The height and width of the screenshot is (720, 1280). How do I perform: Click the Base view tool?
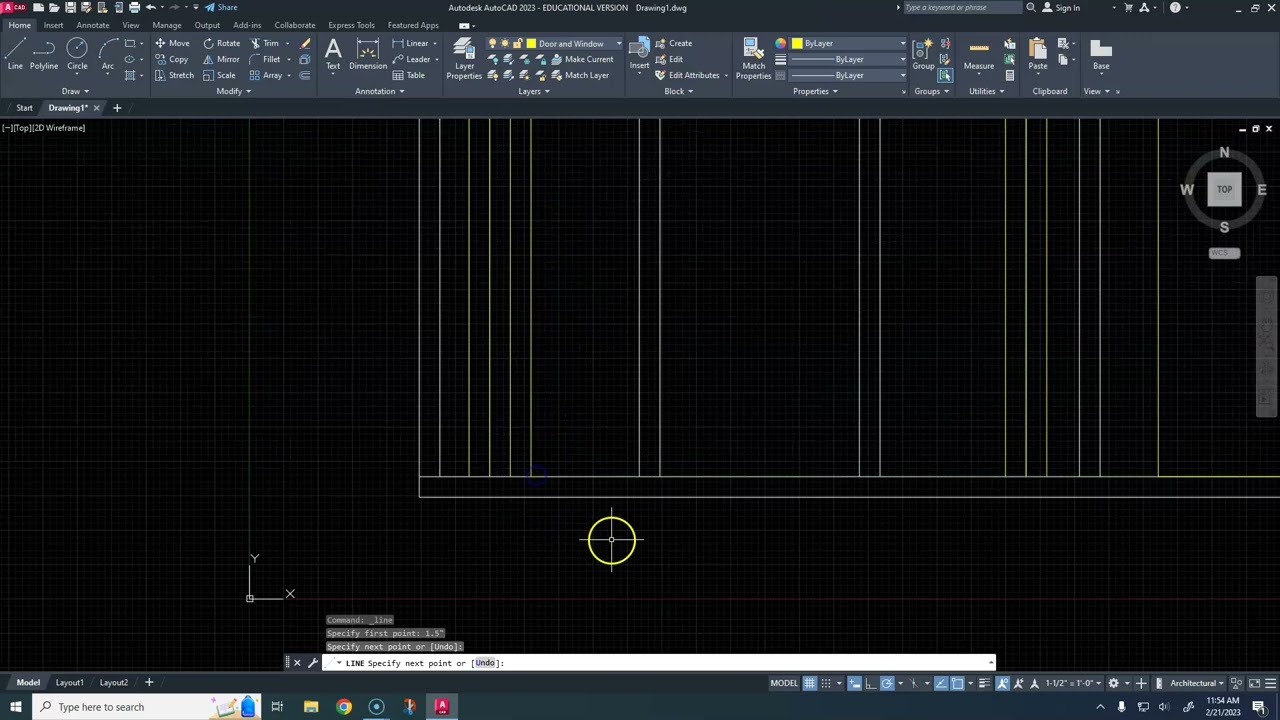point(1101,54)
